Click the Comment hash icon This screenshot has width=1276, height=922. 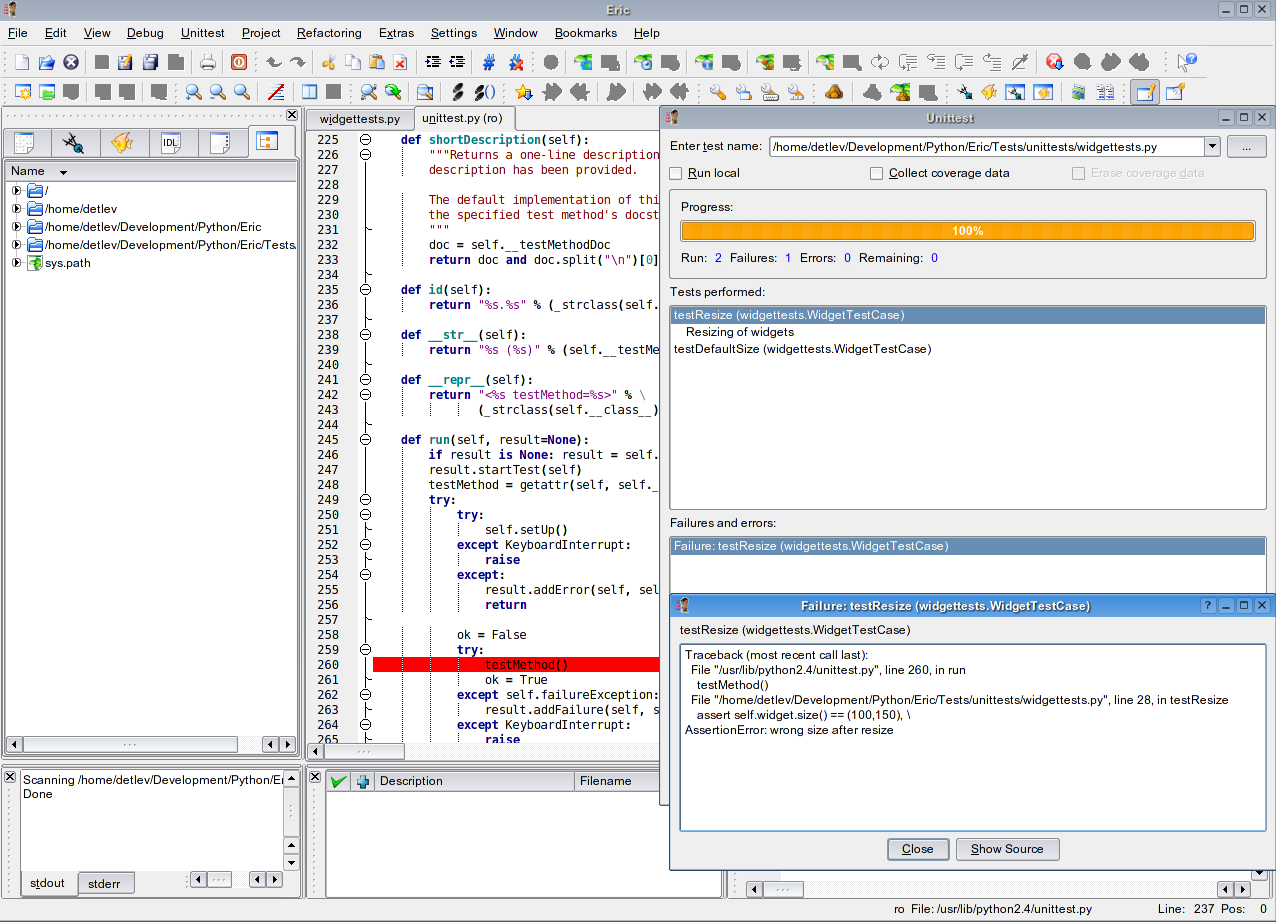click(x=489, y=62)
